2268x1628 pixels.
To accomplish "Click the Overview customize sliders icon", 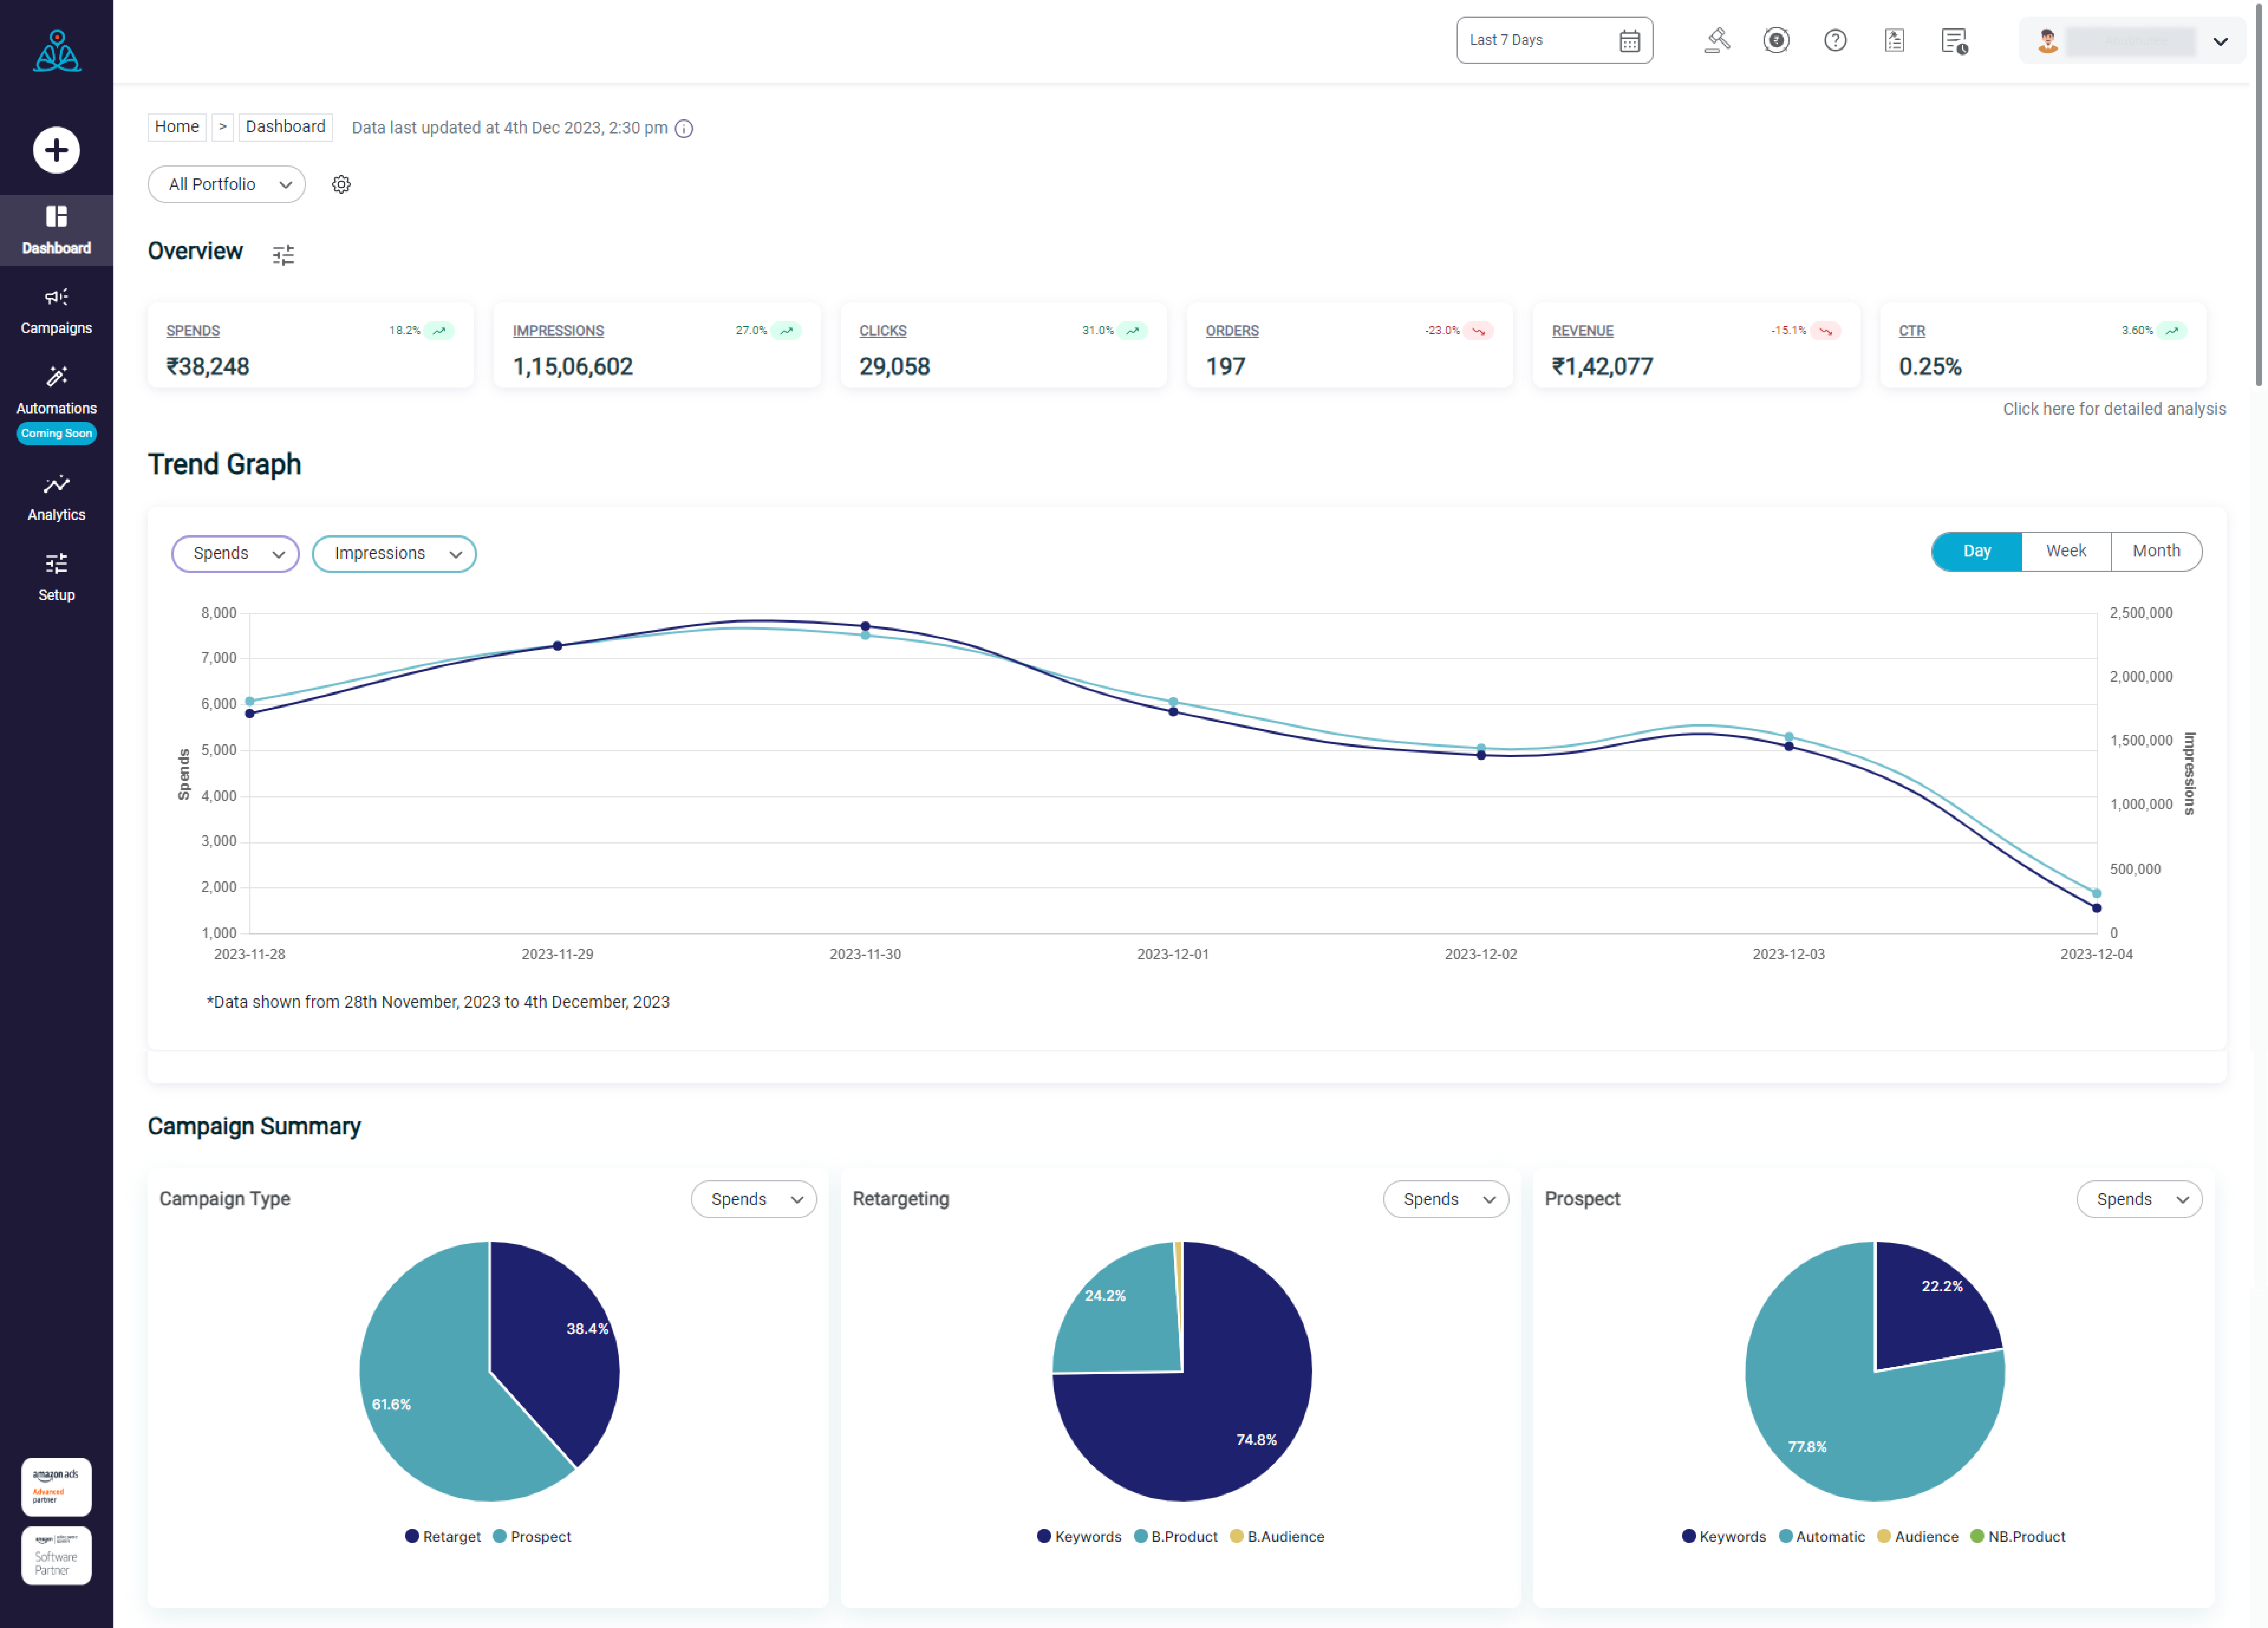I will tap(283, 255).
